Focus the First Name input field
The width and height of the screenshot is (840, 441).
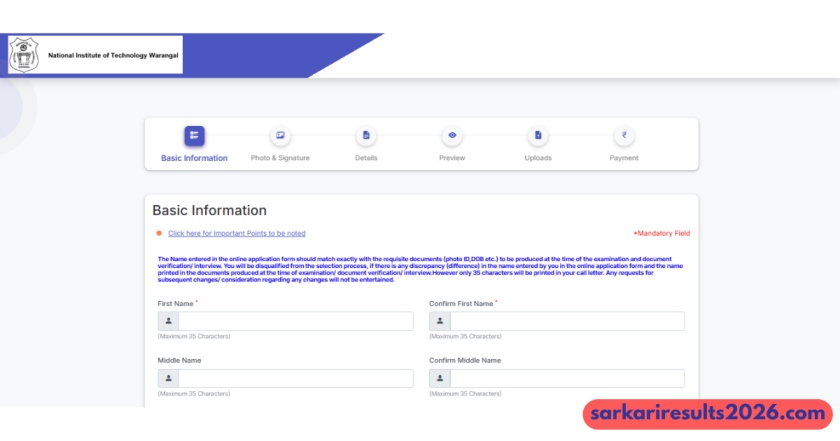pyautogui.click(x=295, y=321)
